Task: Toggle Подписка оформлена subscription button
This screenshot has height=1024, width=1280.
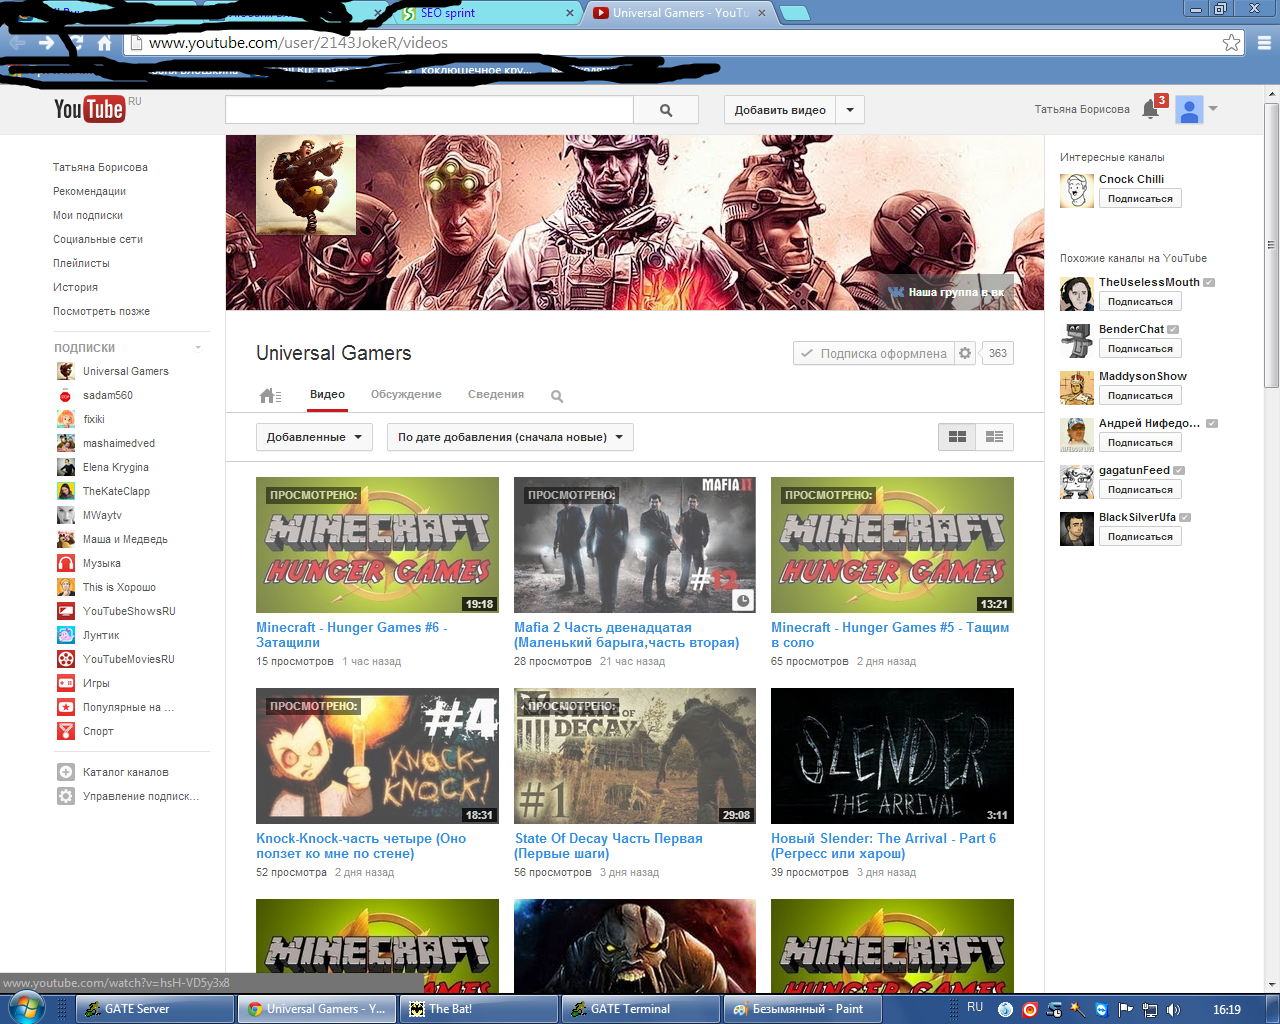Action: 874,353
